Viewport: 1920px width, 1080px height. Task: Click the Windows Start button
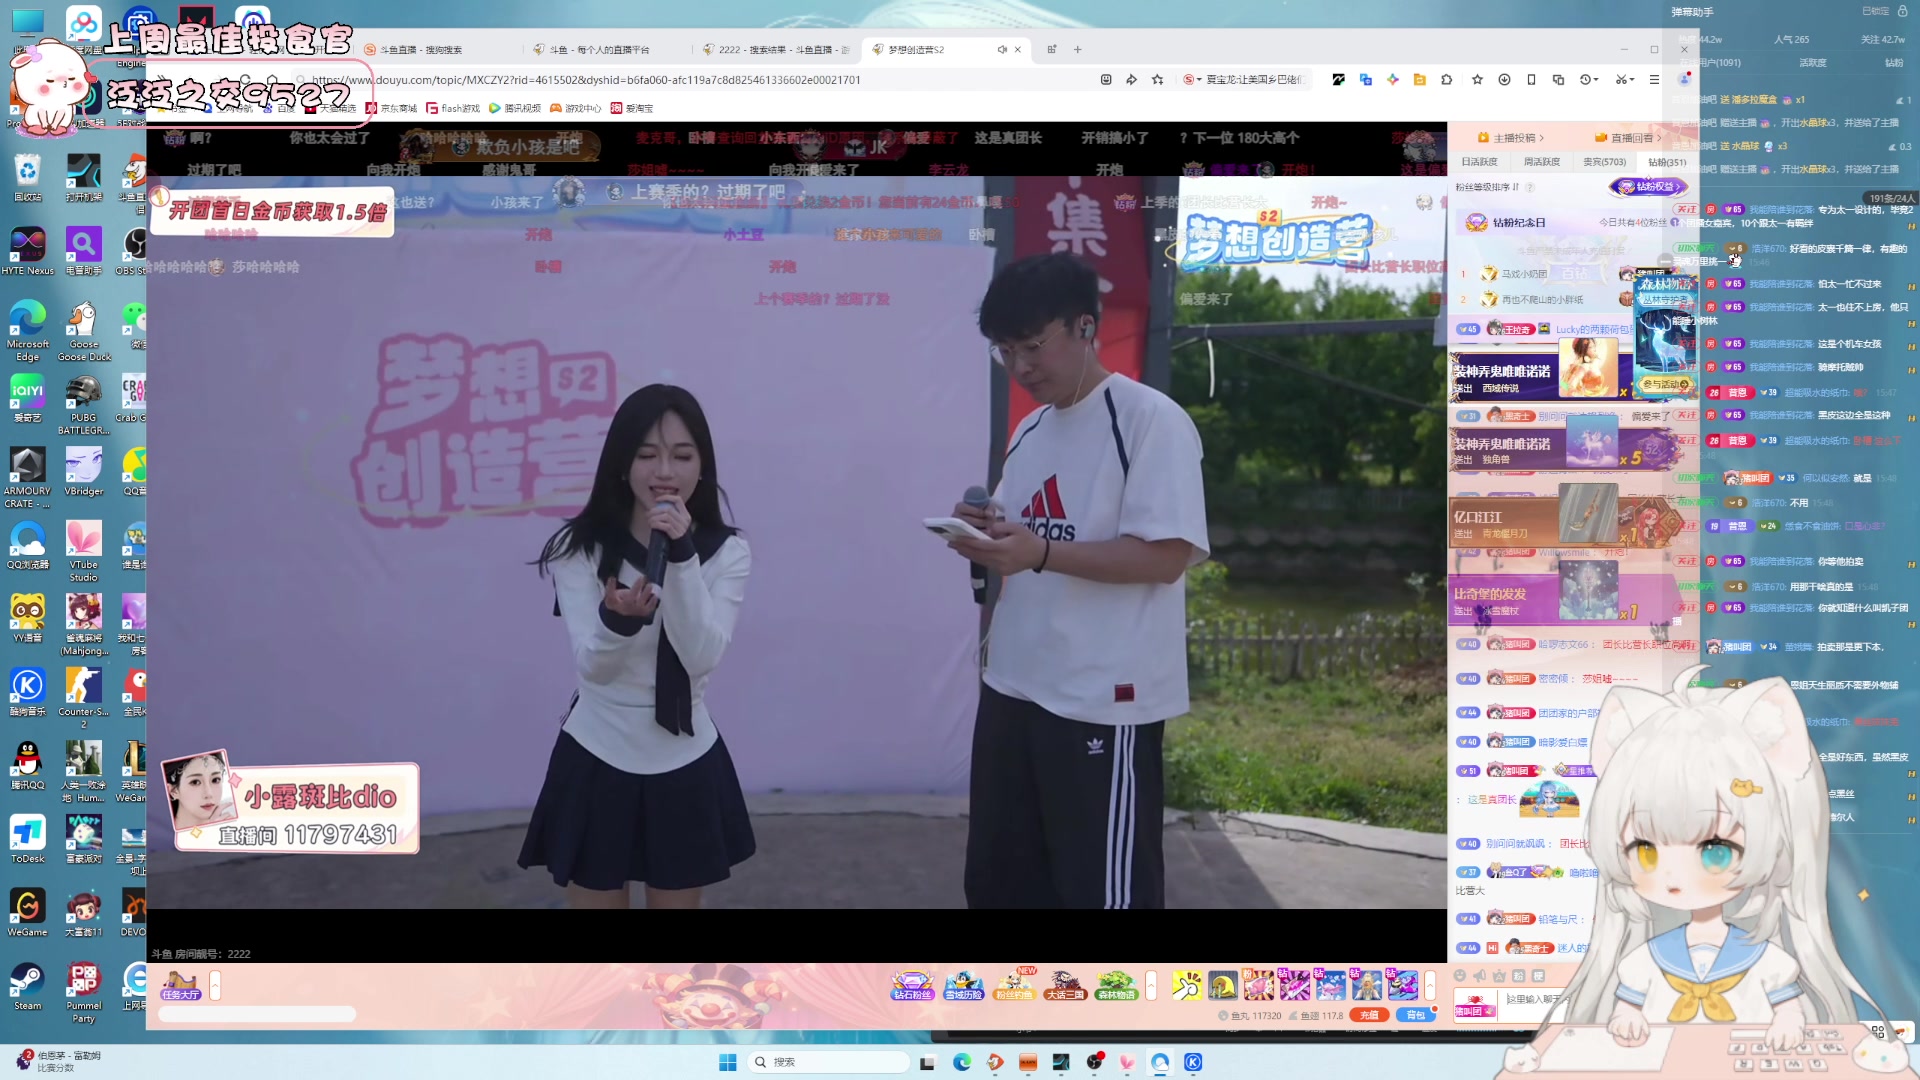pos(728,1062)
